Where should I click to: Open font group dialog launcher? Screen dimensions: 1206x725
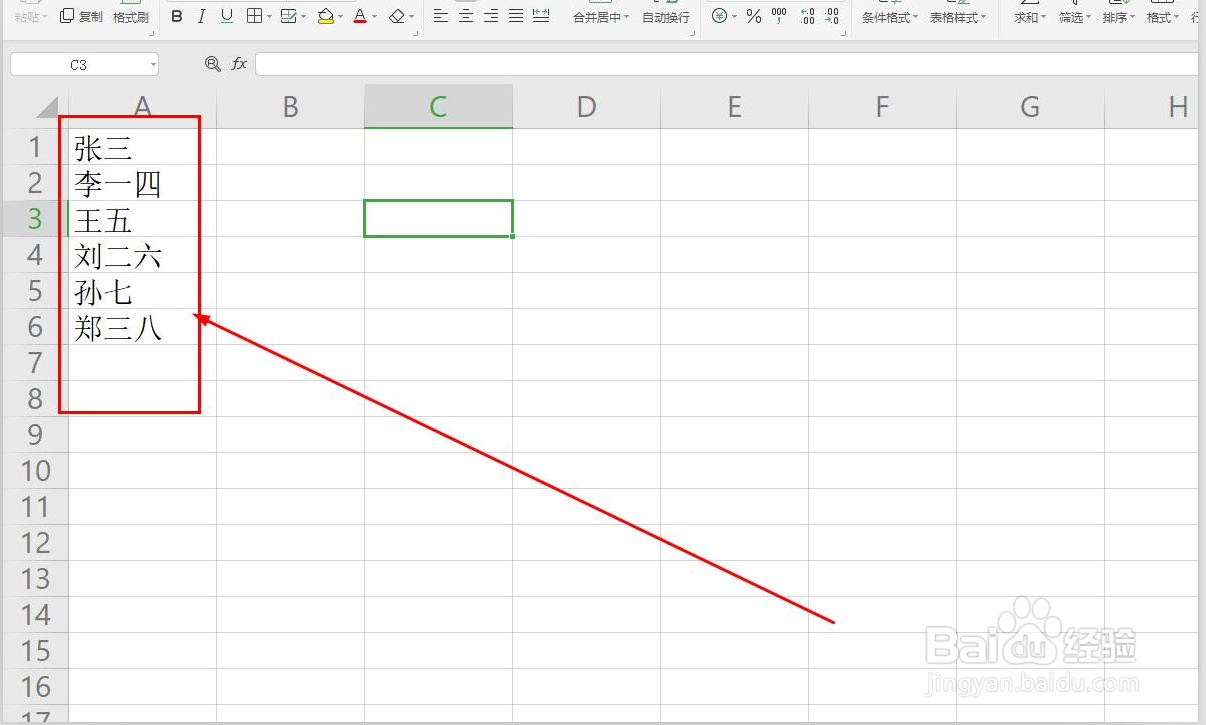click(415, 34)
